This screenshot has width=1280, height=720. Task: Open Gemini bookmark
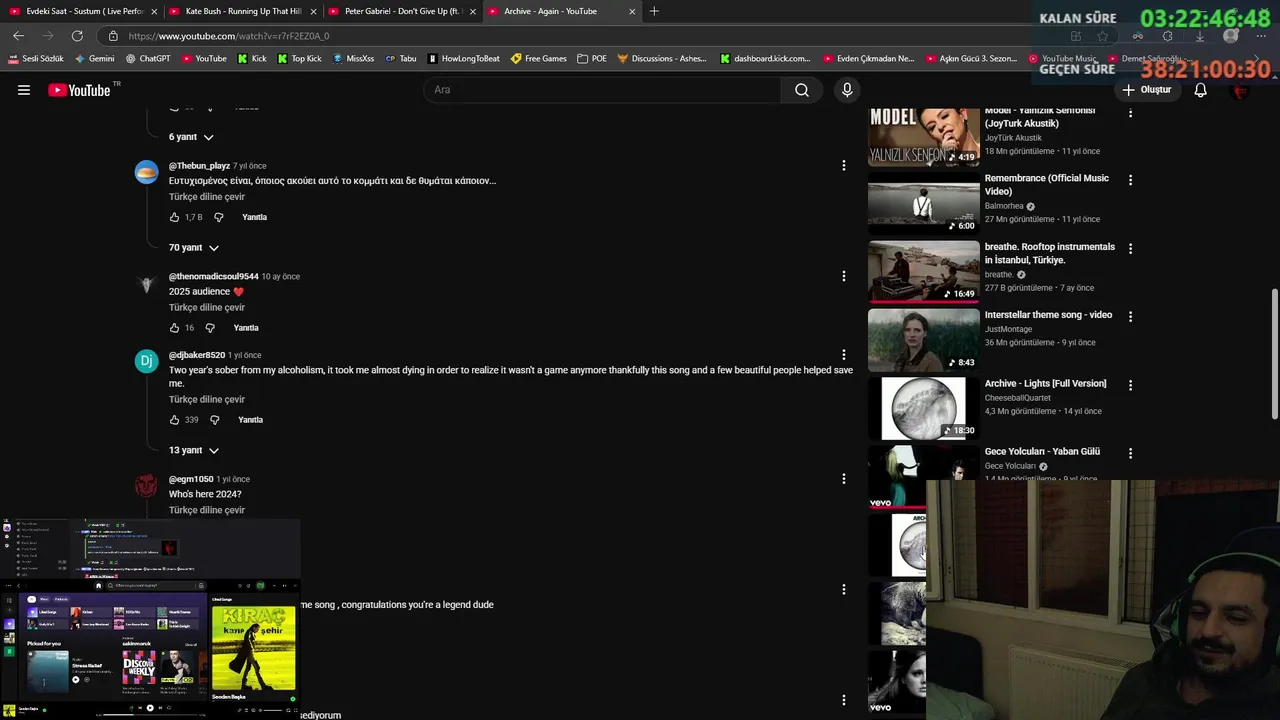point(95,58)
